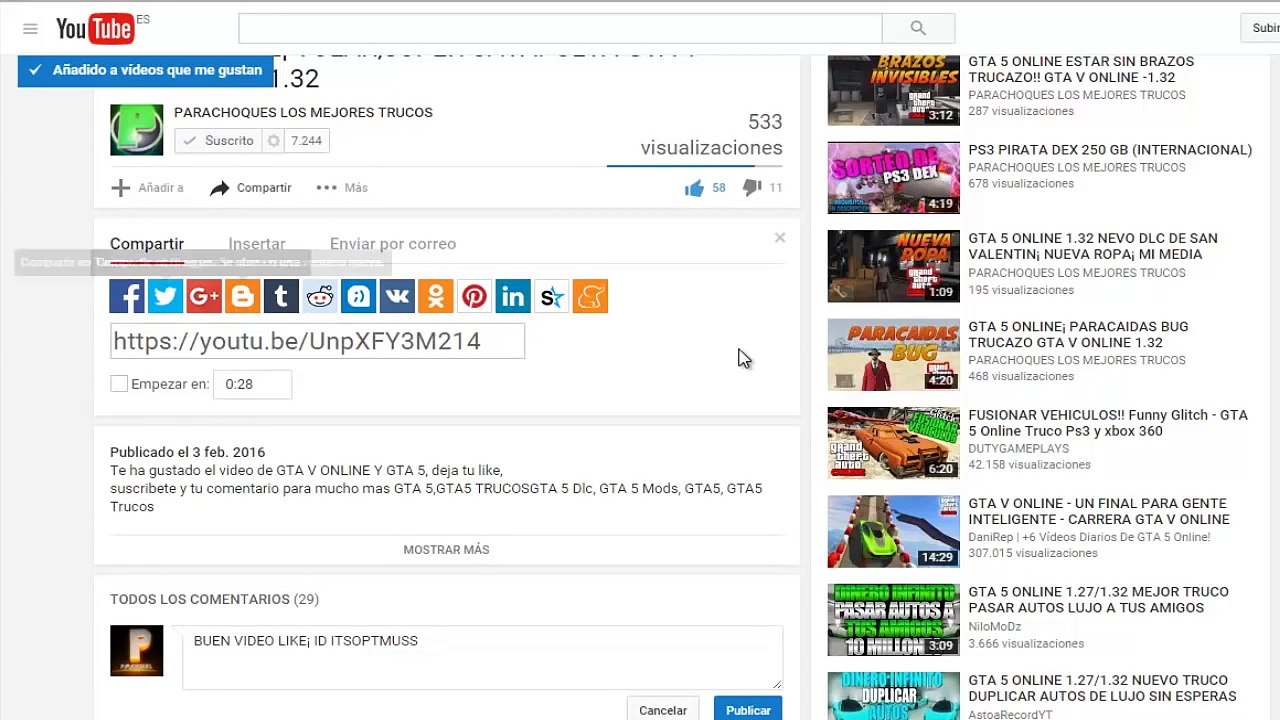Share the video on Blogger

coord(242,296)
